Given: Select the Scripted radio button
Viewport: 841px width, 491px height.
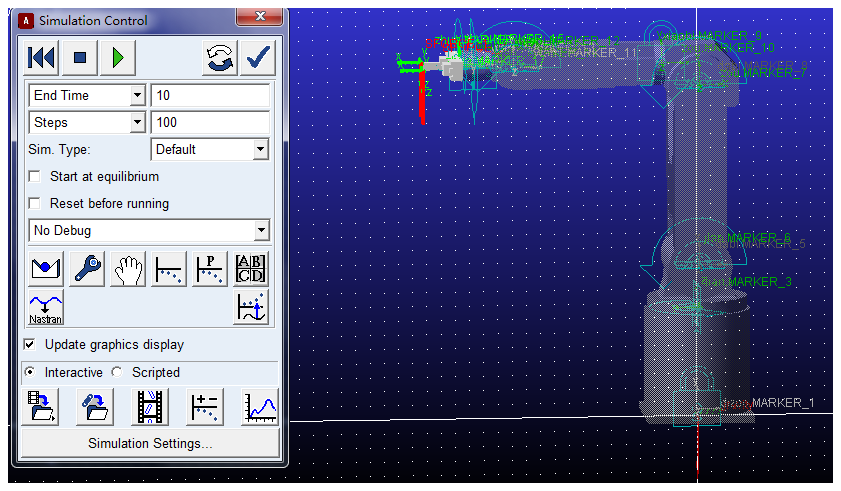Looking at the screenshot, I should click(x=118, y=372).
